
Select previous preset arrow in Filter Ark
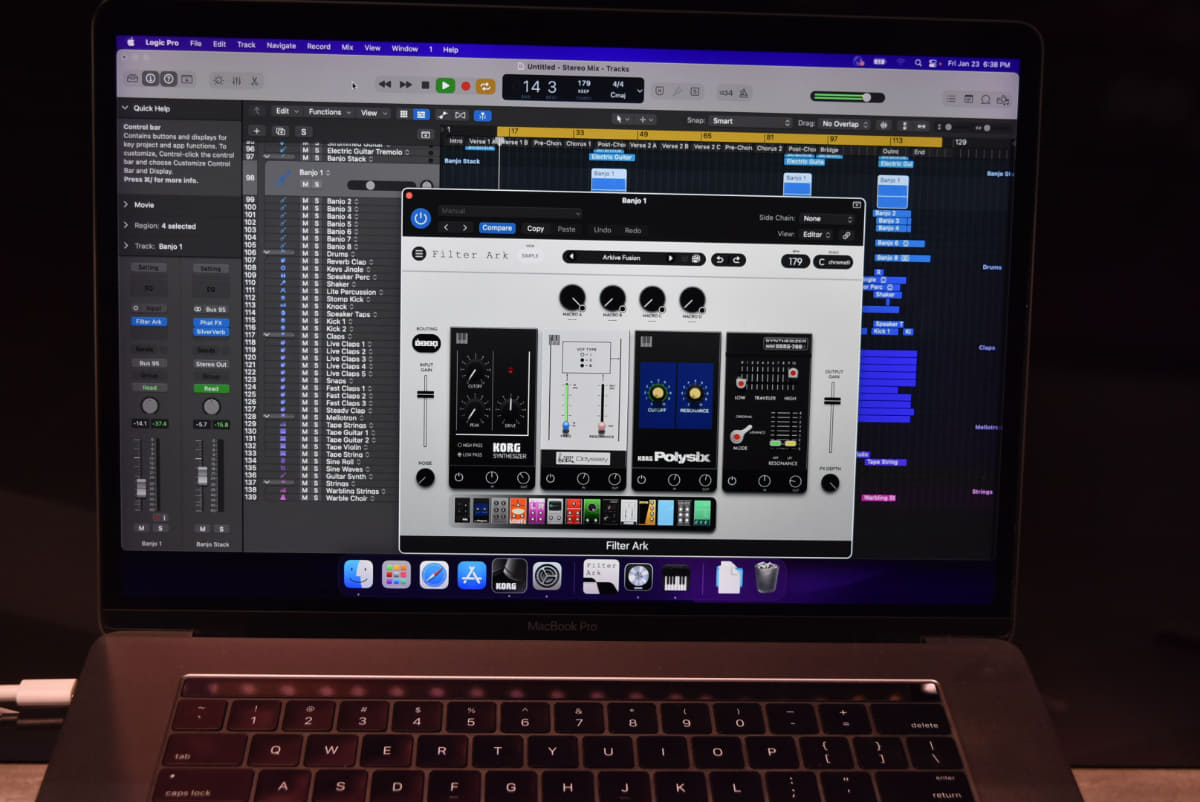tap(571, 257)
